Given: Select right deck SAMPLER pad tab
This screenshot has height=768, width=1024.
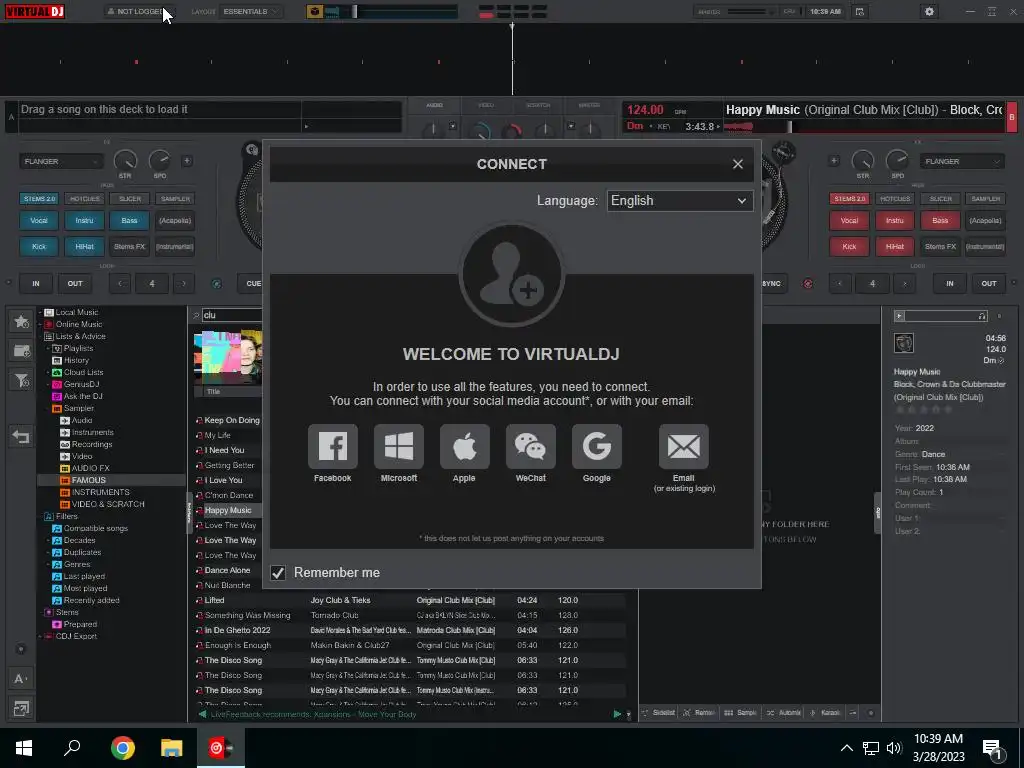Looking at the screenshot, I should 985,199.
